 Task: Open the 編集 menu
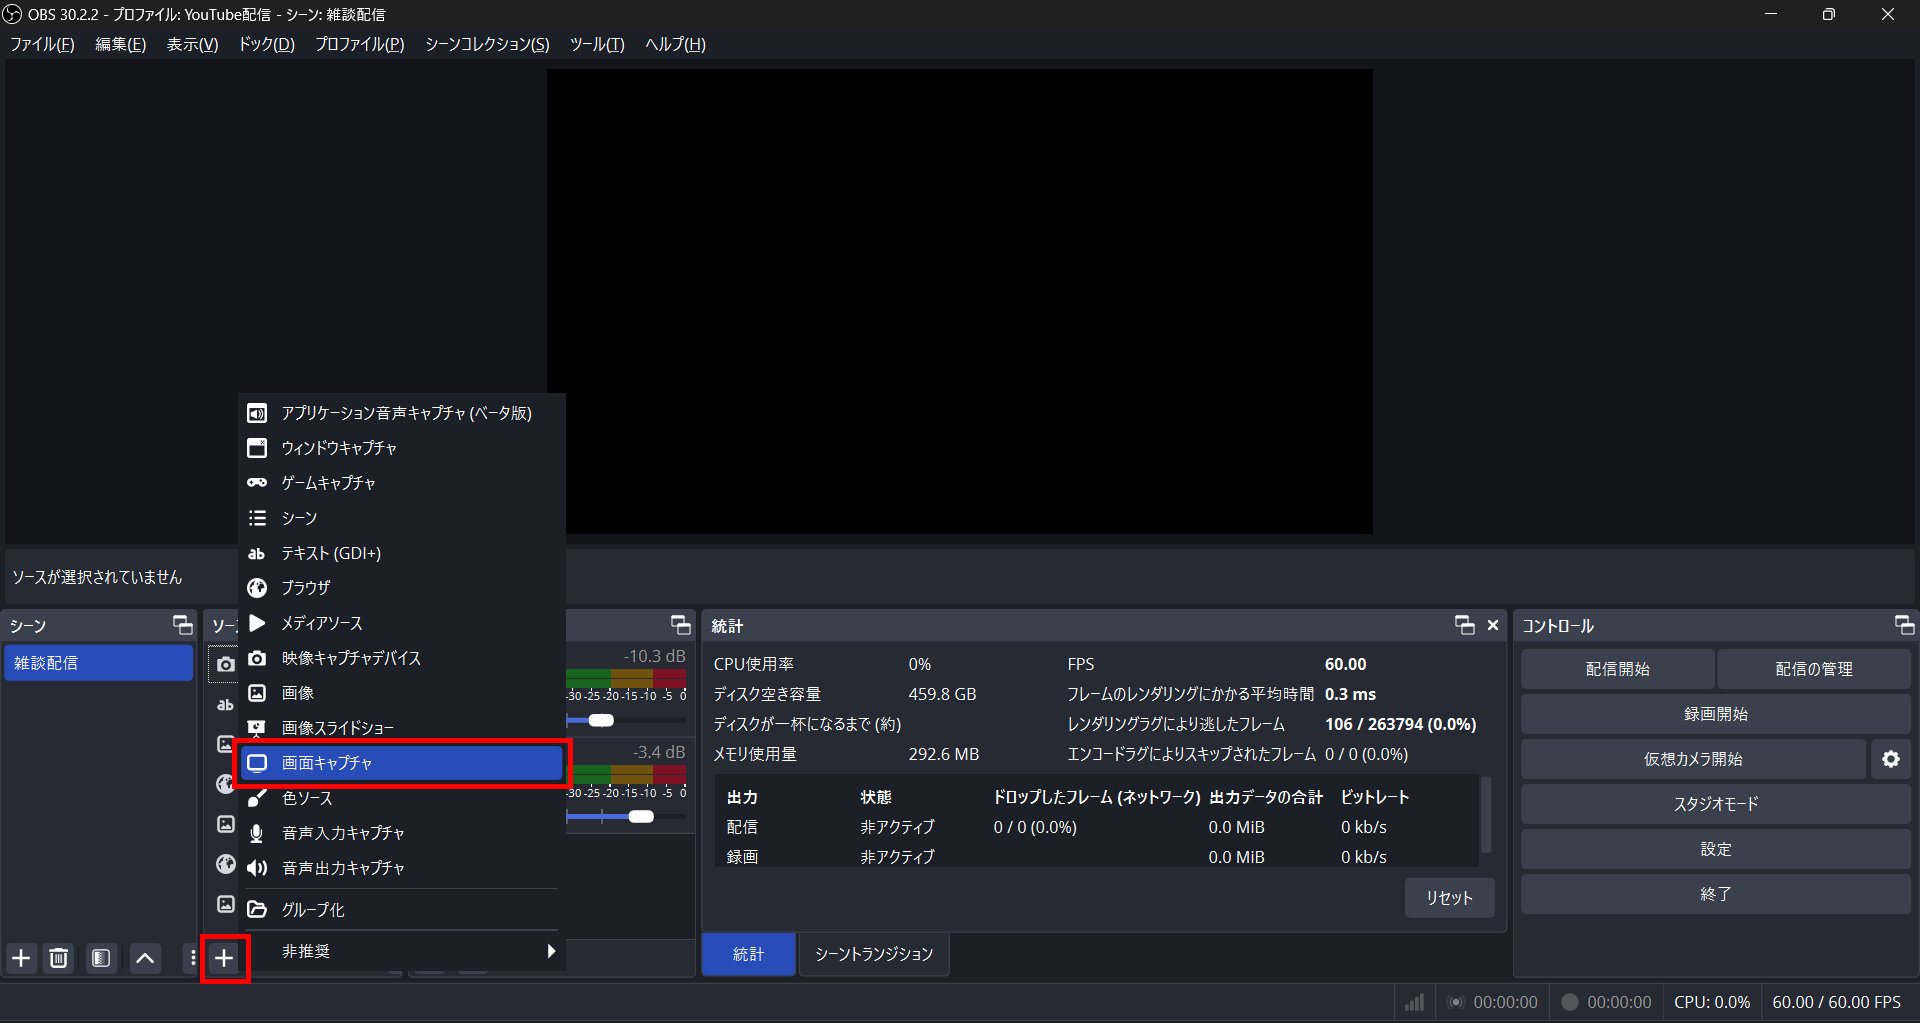pyautogui.click(x=120, y=44)
